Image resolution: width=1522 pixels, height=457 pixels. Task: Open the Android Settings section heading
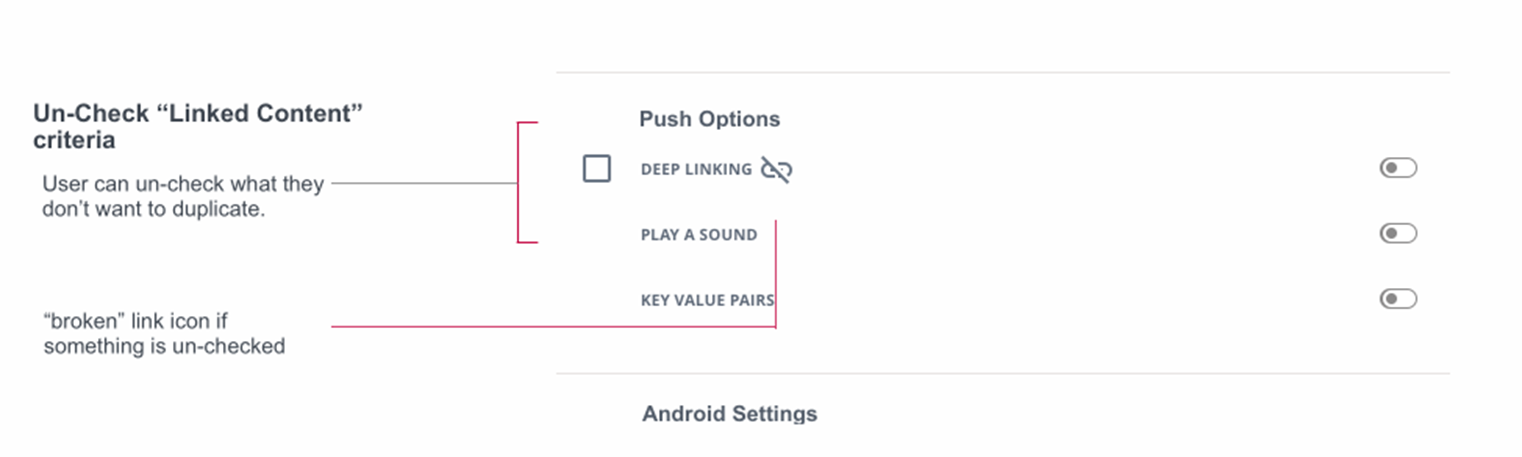729,414
